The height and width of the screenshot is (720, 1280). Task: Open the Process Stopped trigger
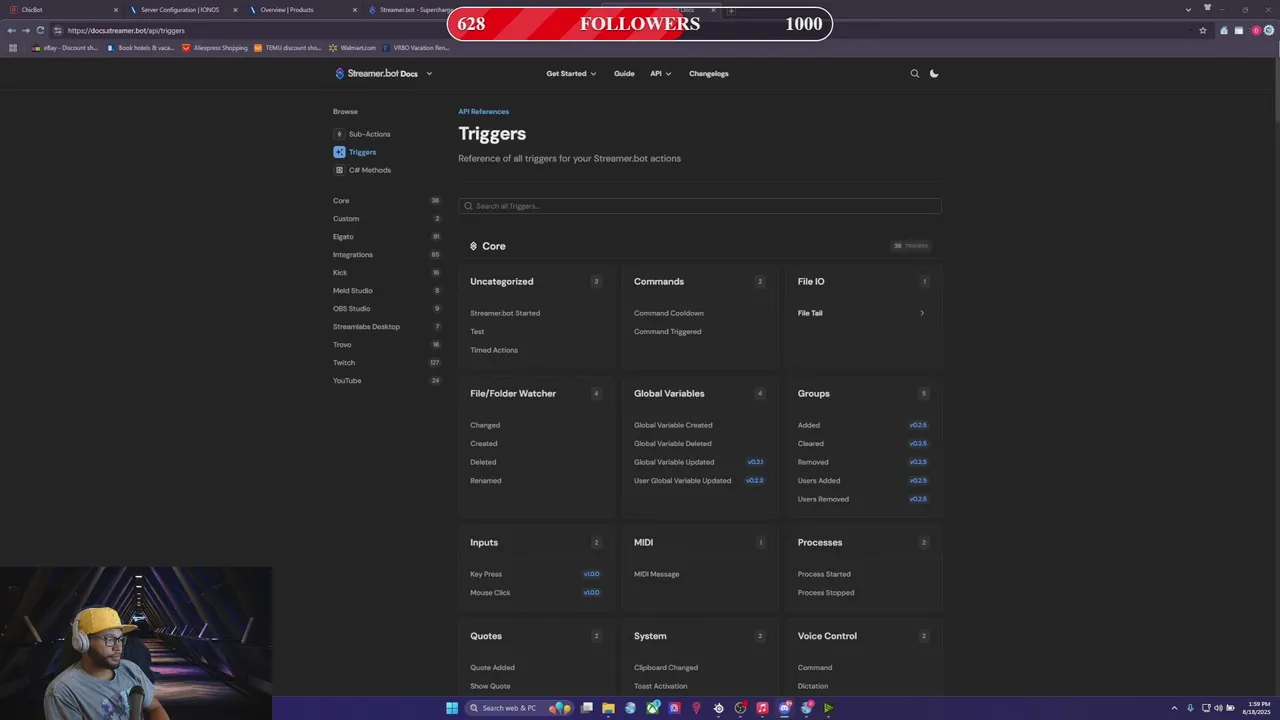(826, 592)
